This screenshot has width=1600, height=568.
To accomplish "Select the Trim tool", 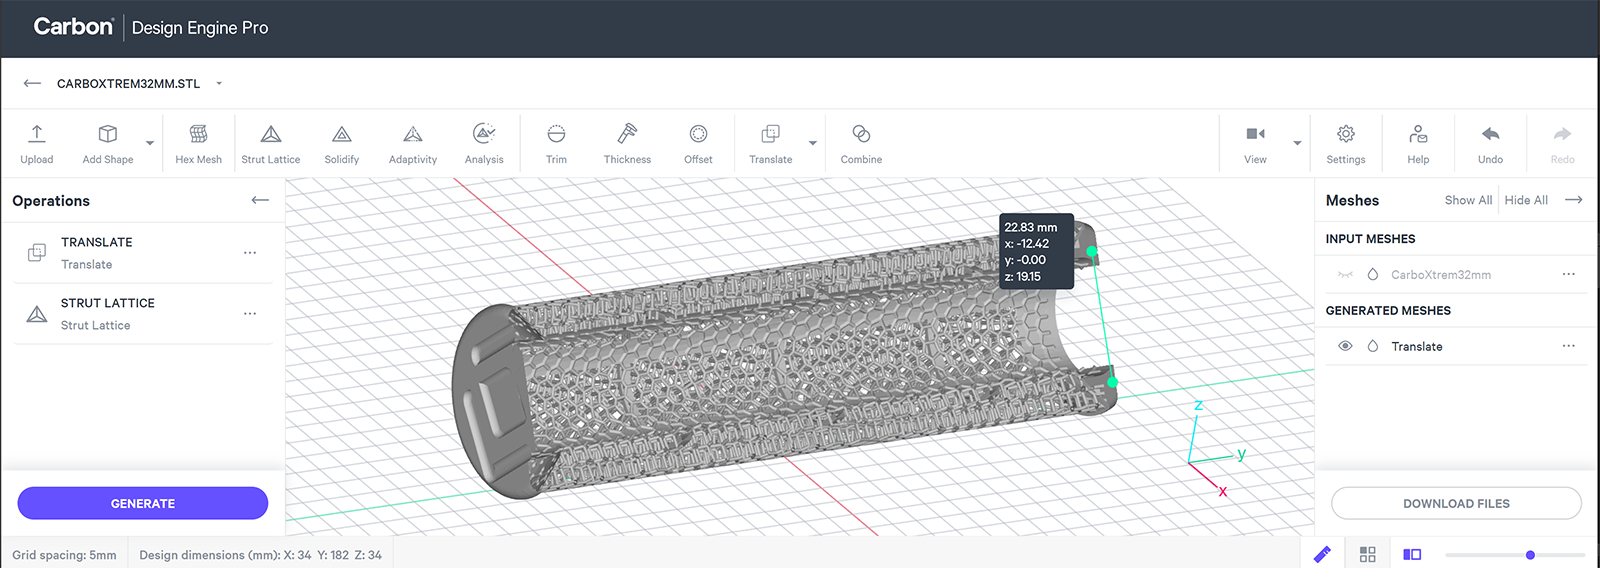I will [x=556, y=143].
